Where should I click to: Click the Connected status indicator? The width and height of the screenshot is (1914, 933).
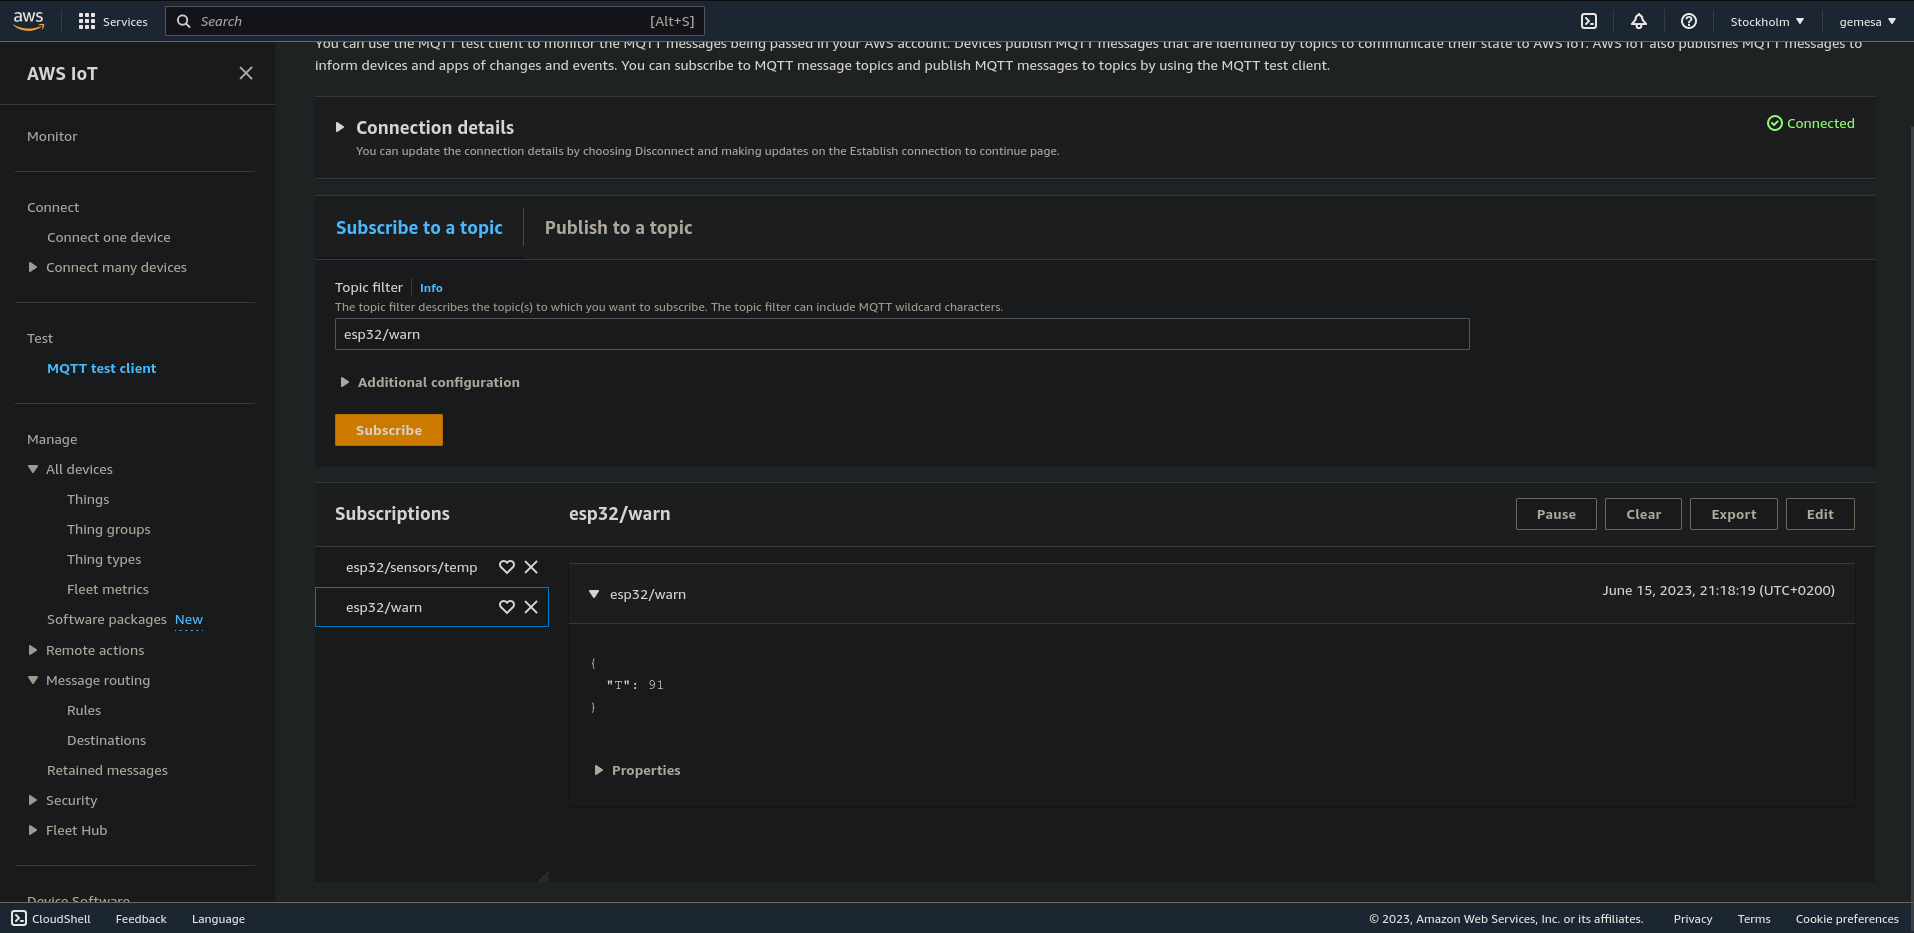1810,123
